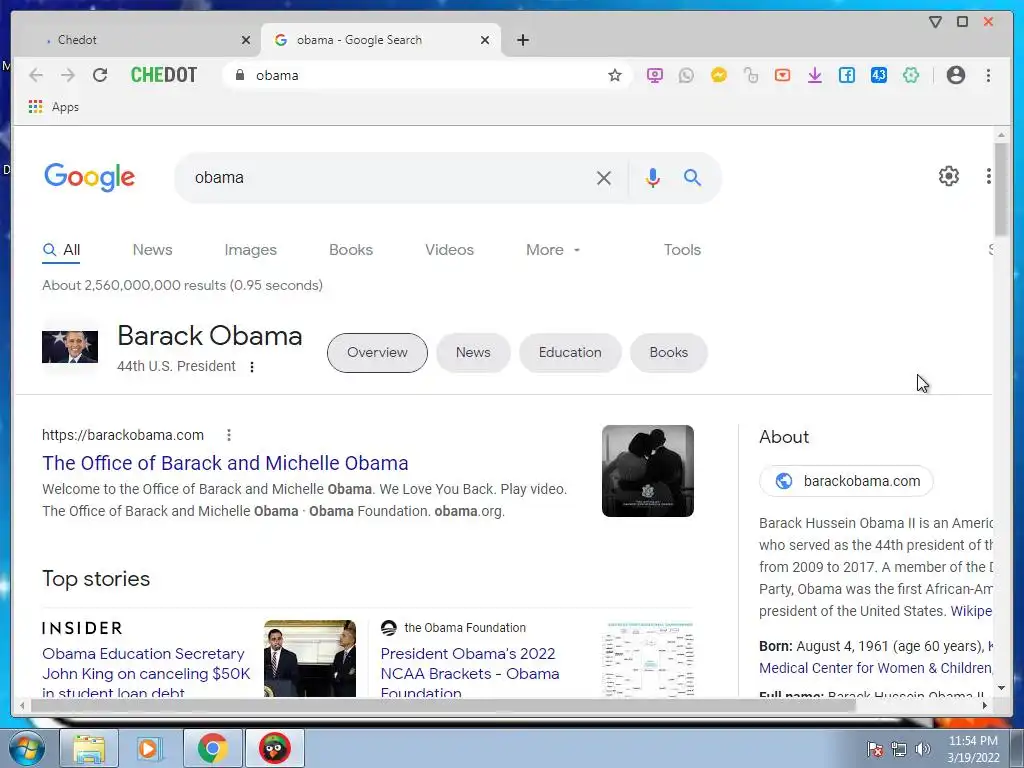Open a new tab with plus button
The height and width of the screenshot is (768, 1024).
(522, 40)
